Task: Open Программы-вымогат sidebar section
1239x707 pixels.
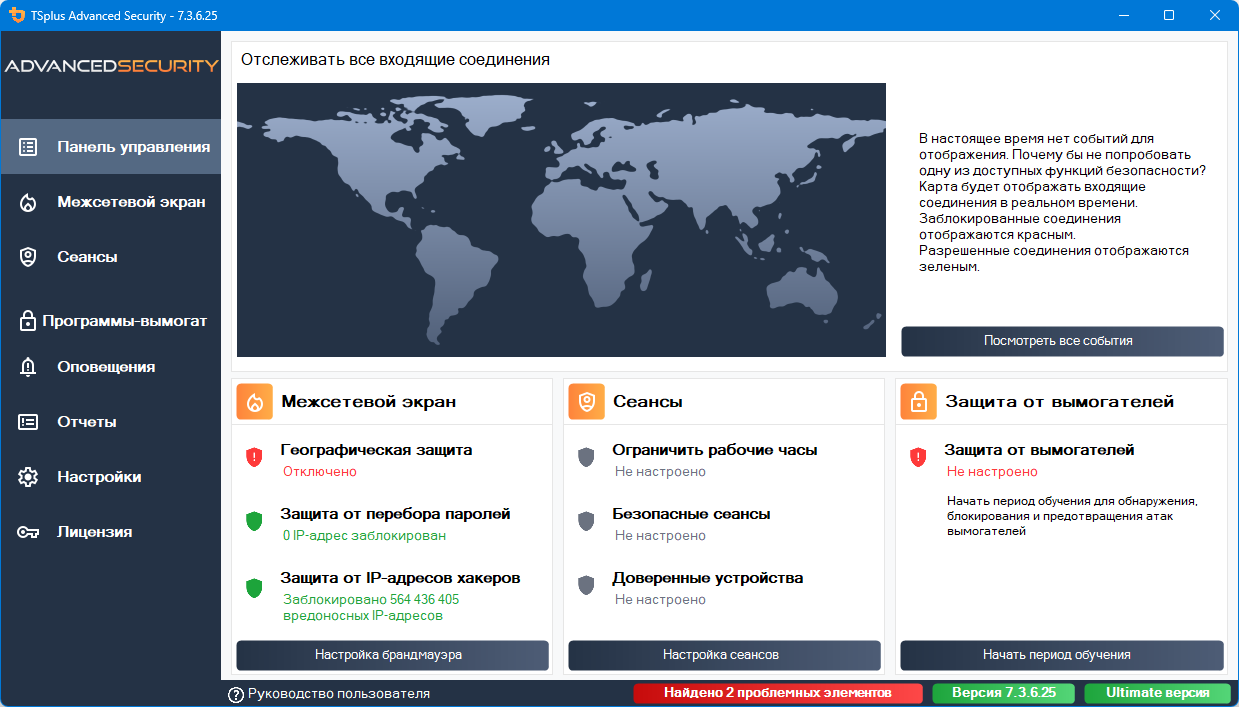Action: [x=110, y=321]
